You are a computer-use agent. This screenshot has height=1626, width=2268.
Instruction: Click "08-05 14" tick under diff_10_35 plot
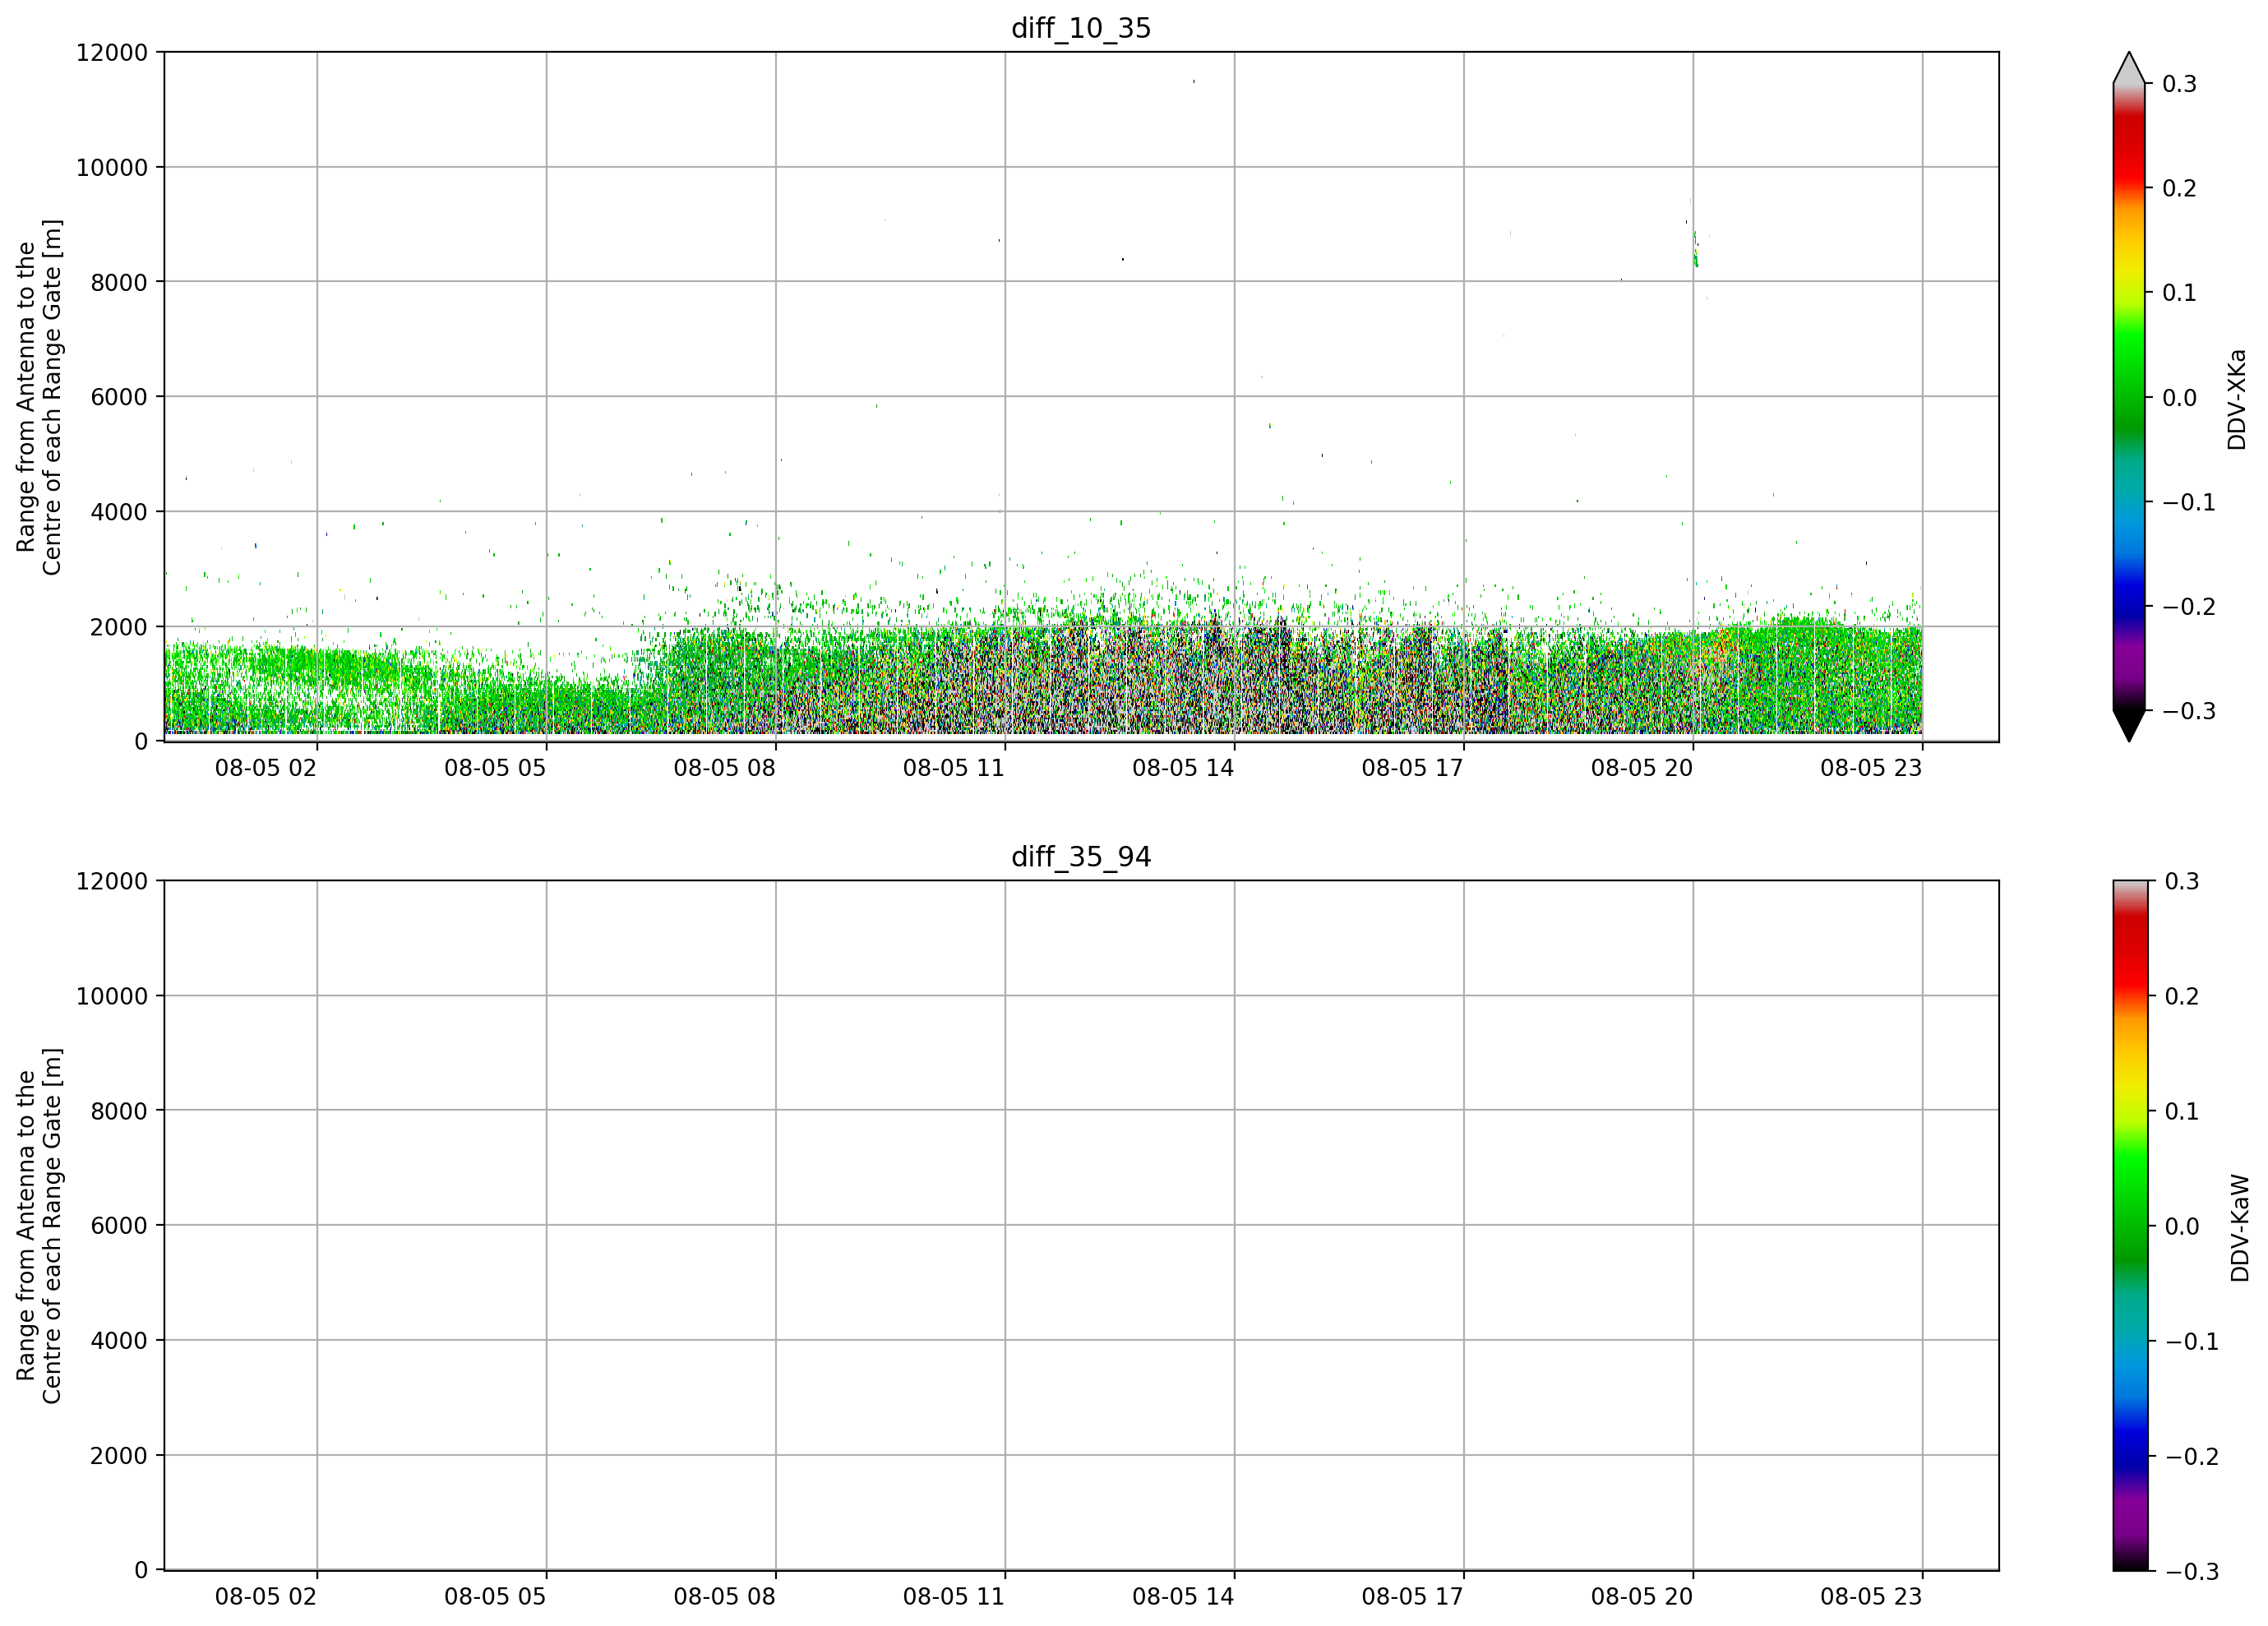click(x=1183, y=768)
